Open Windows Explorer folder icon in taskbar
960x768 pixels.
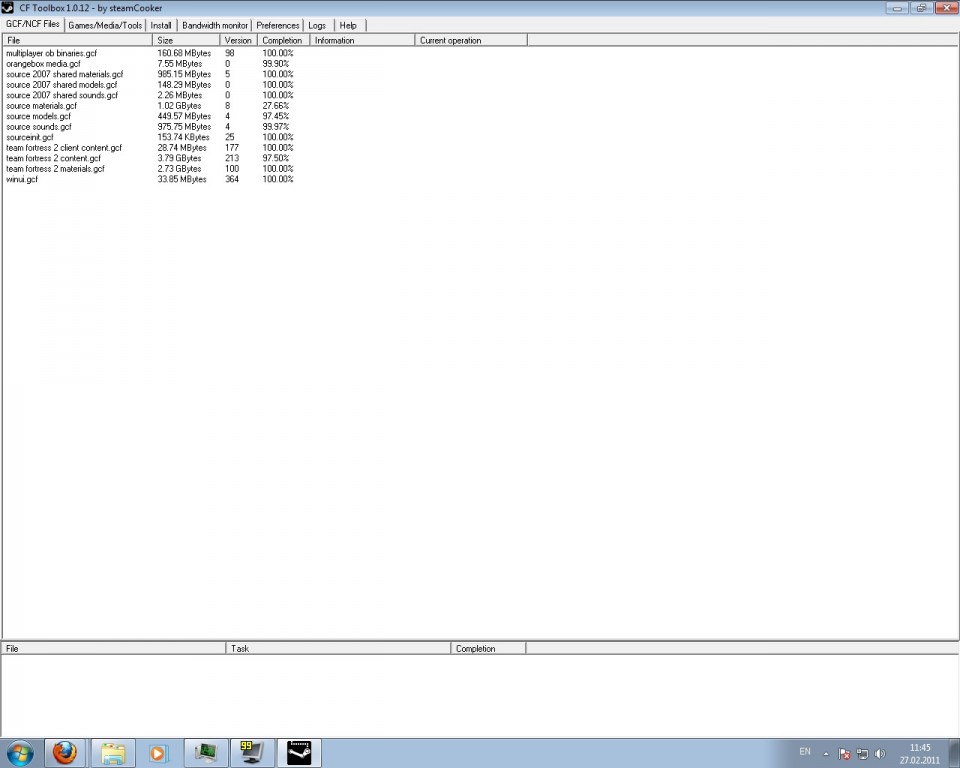(x=113, y=753)
